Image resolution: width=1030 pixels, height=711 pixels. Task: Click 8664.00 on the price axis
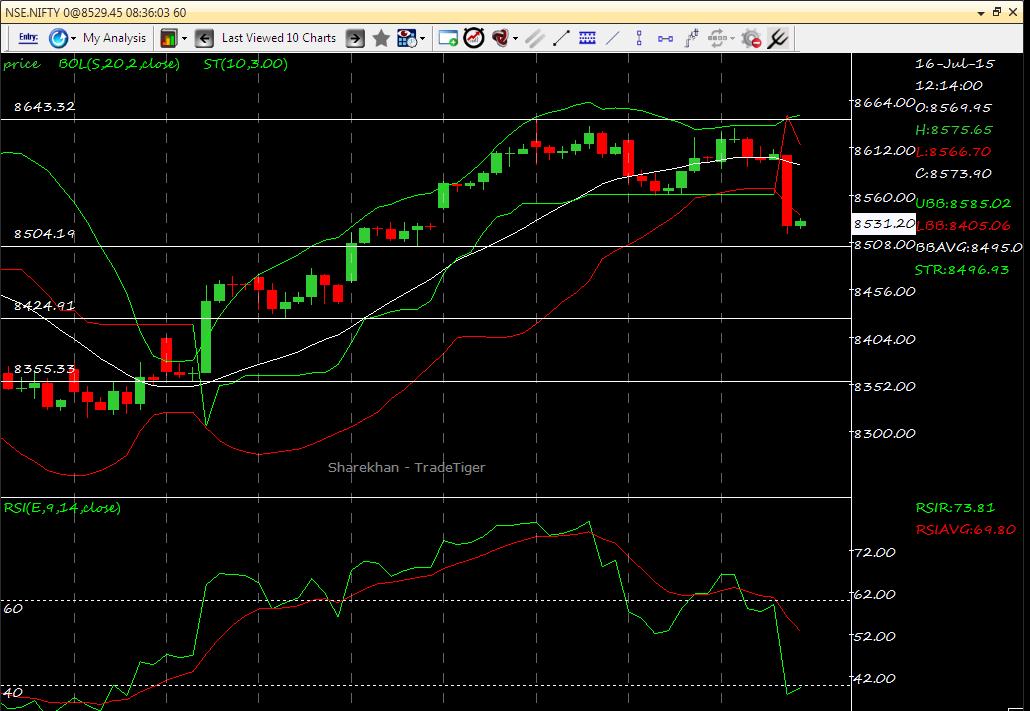pyautogui.click(x=884, y=103)
